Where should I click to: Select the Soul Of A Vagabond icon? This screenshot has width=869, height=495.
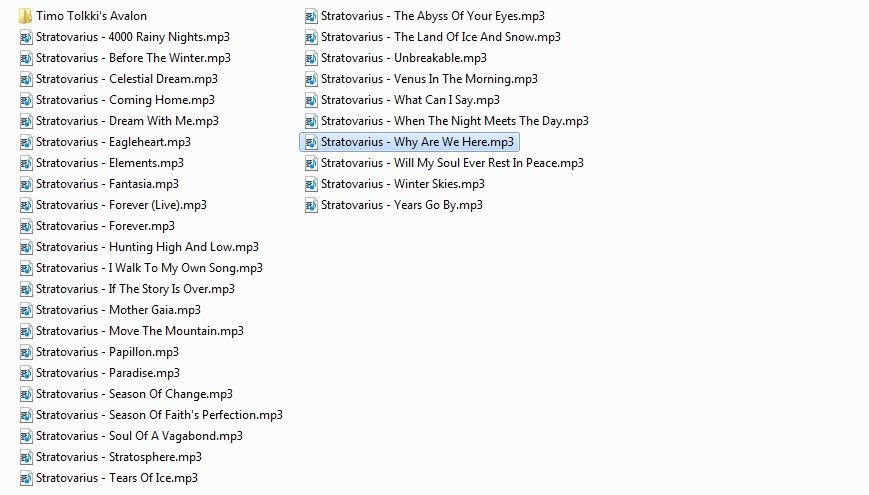26,437
